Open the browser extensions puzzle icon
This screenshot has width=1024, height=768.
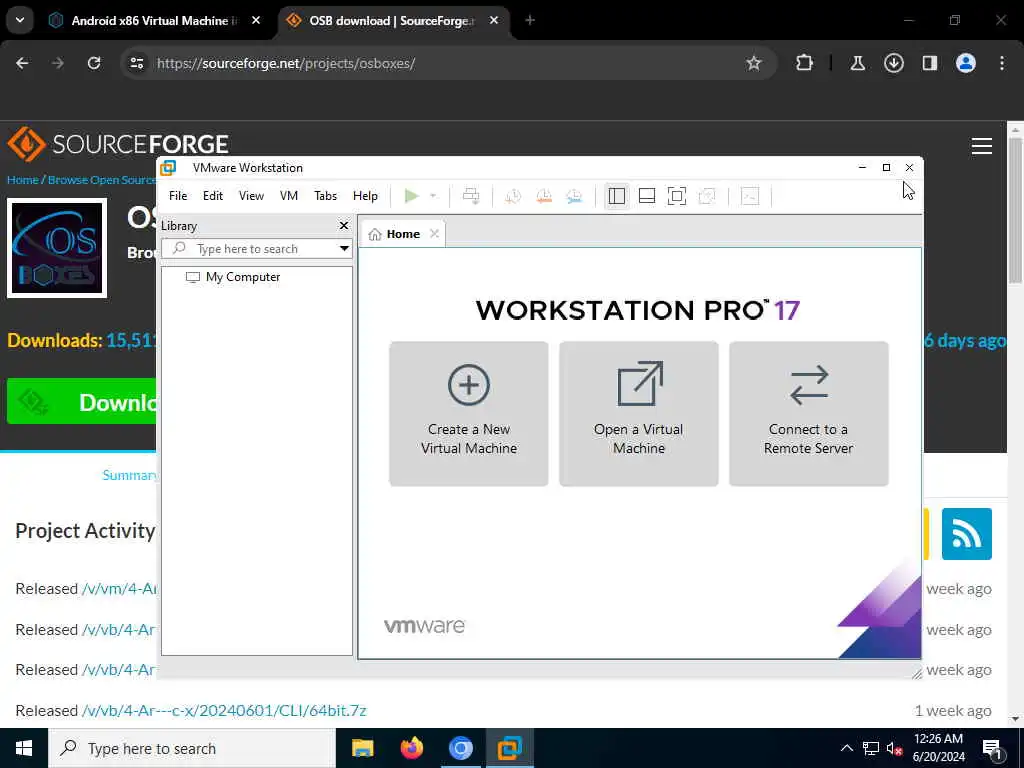pos(804,63)
